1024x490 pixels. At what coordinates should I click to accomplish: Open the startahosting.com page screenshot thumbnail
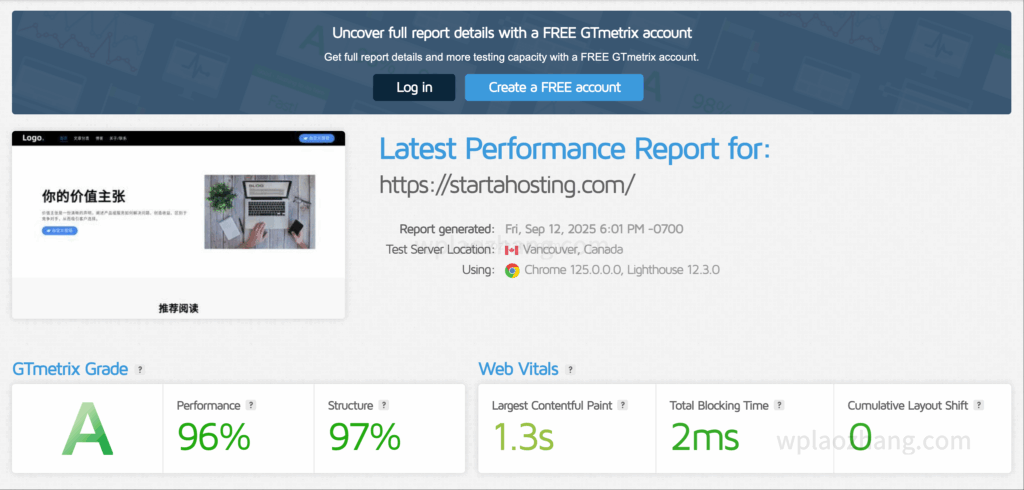[178, 225]
